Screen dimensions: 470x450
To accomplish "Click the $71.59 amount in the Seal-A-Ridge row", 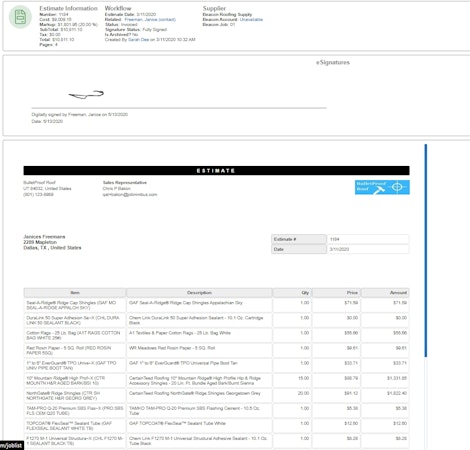I will (x=401, y=303).
